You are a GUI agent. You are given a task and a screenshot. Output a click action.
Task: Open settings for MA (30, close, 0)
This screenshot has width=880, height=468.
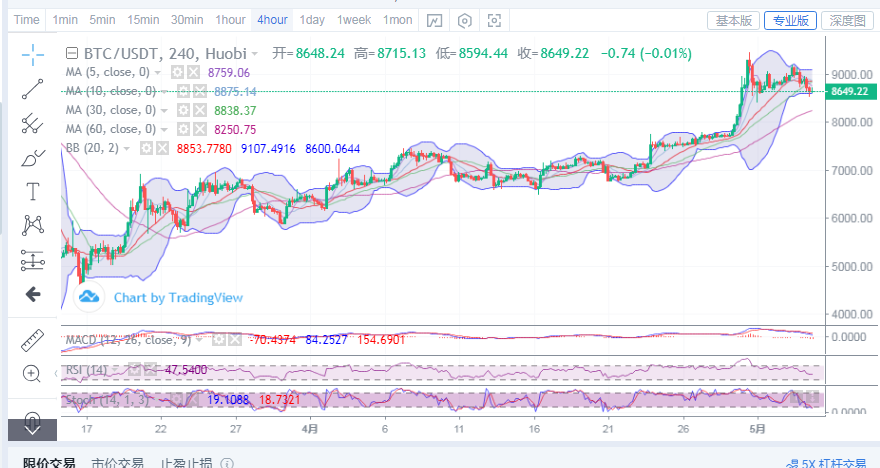[182, 111]
